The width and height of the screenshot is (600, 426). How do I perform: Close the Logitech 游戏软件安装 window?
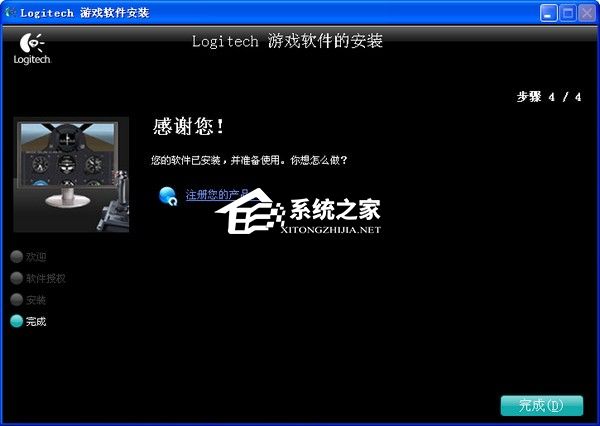click(587, 13)
